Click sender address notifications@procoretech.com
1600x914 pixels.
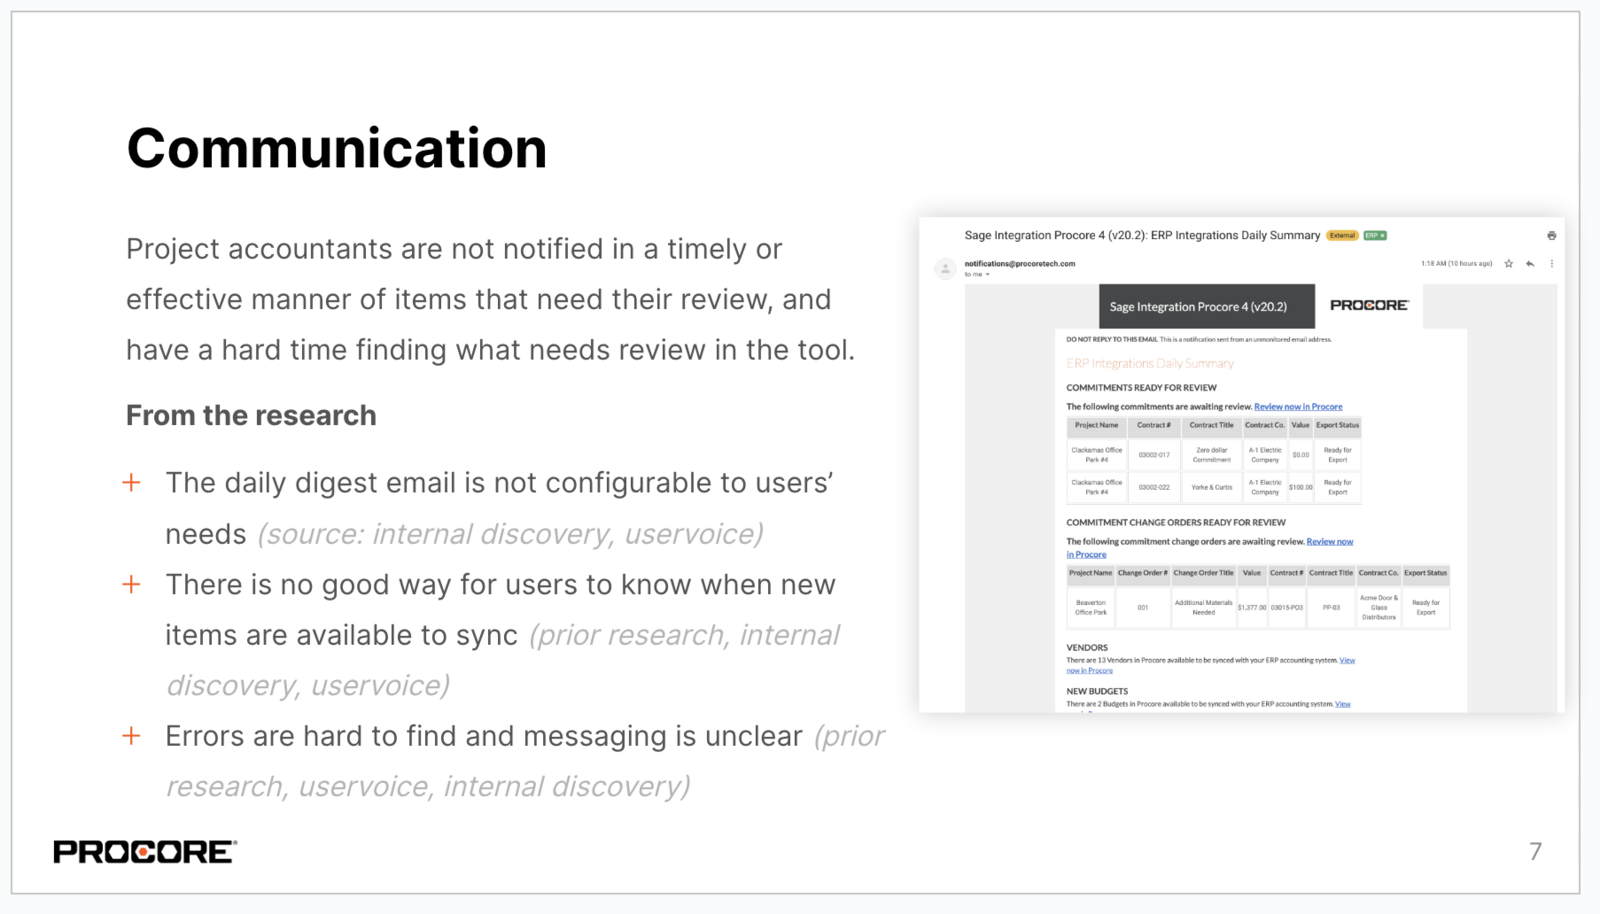[1019, 264]
